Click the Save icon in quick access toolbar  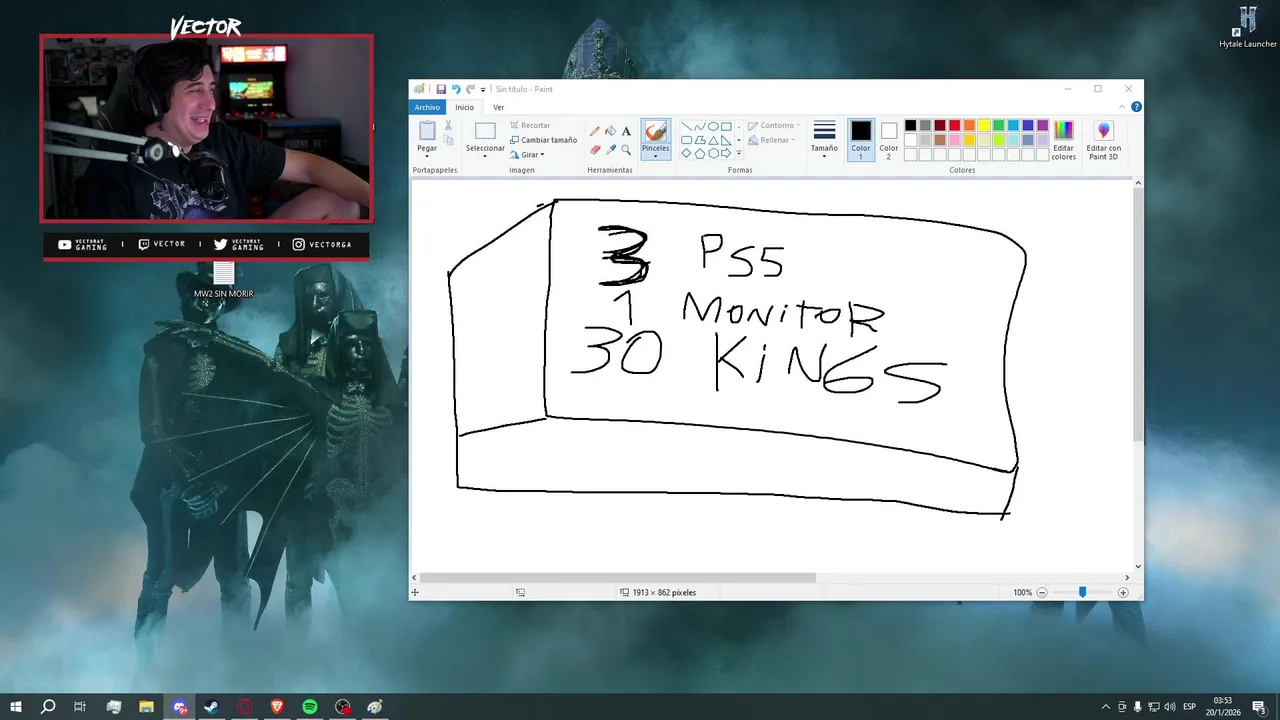click(441, 89)
